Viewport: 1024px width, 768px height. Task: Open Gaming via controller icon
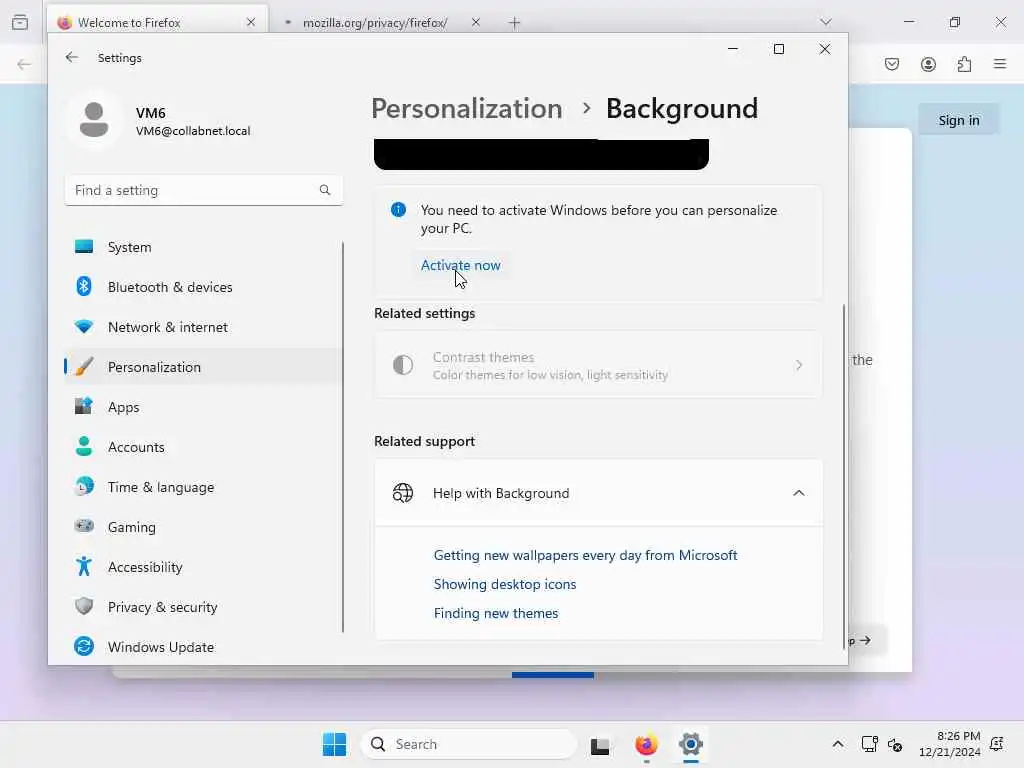[84, 526]
